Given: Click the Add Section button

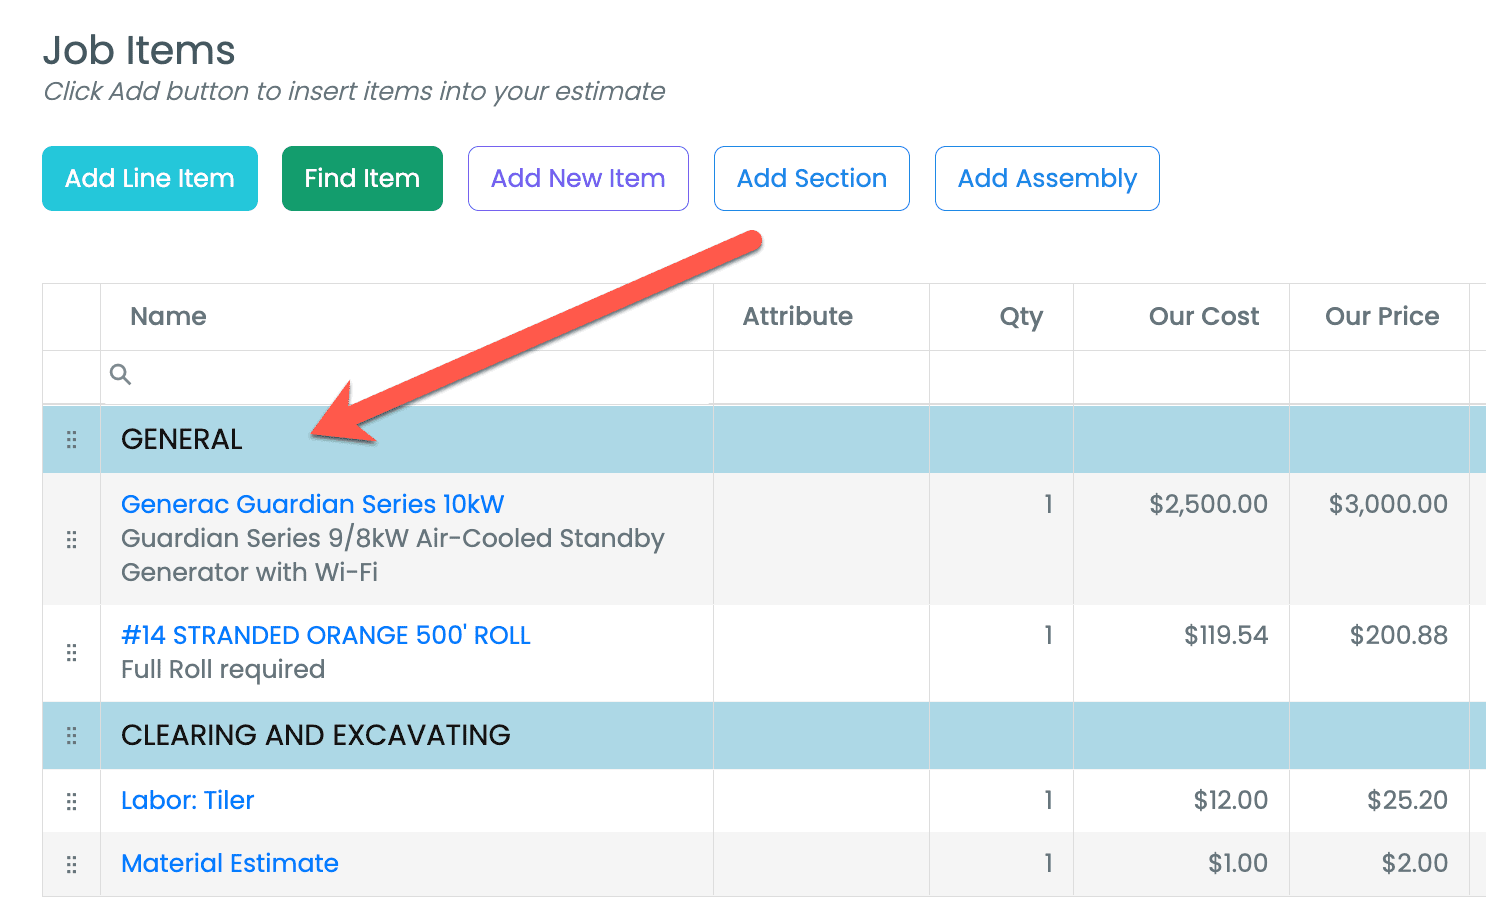Looking at the screenshot, I should [x=811, y=179].
